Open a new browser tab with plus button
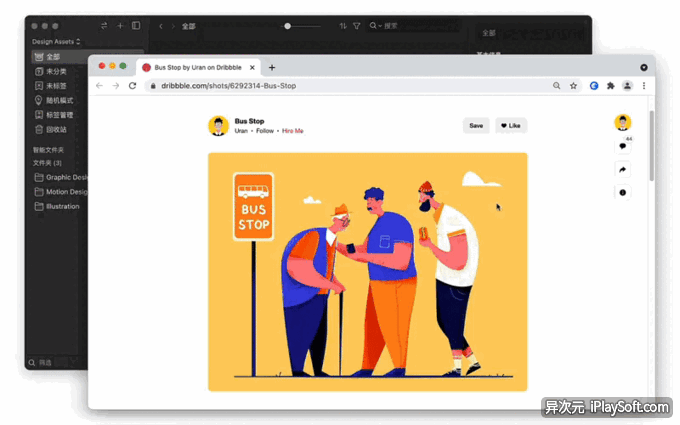Viewport: 680px width, 425px height. [272, 68]
